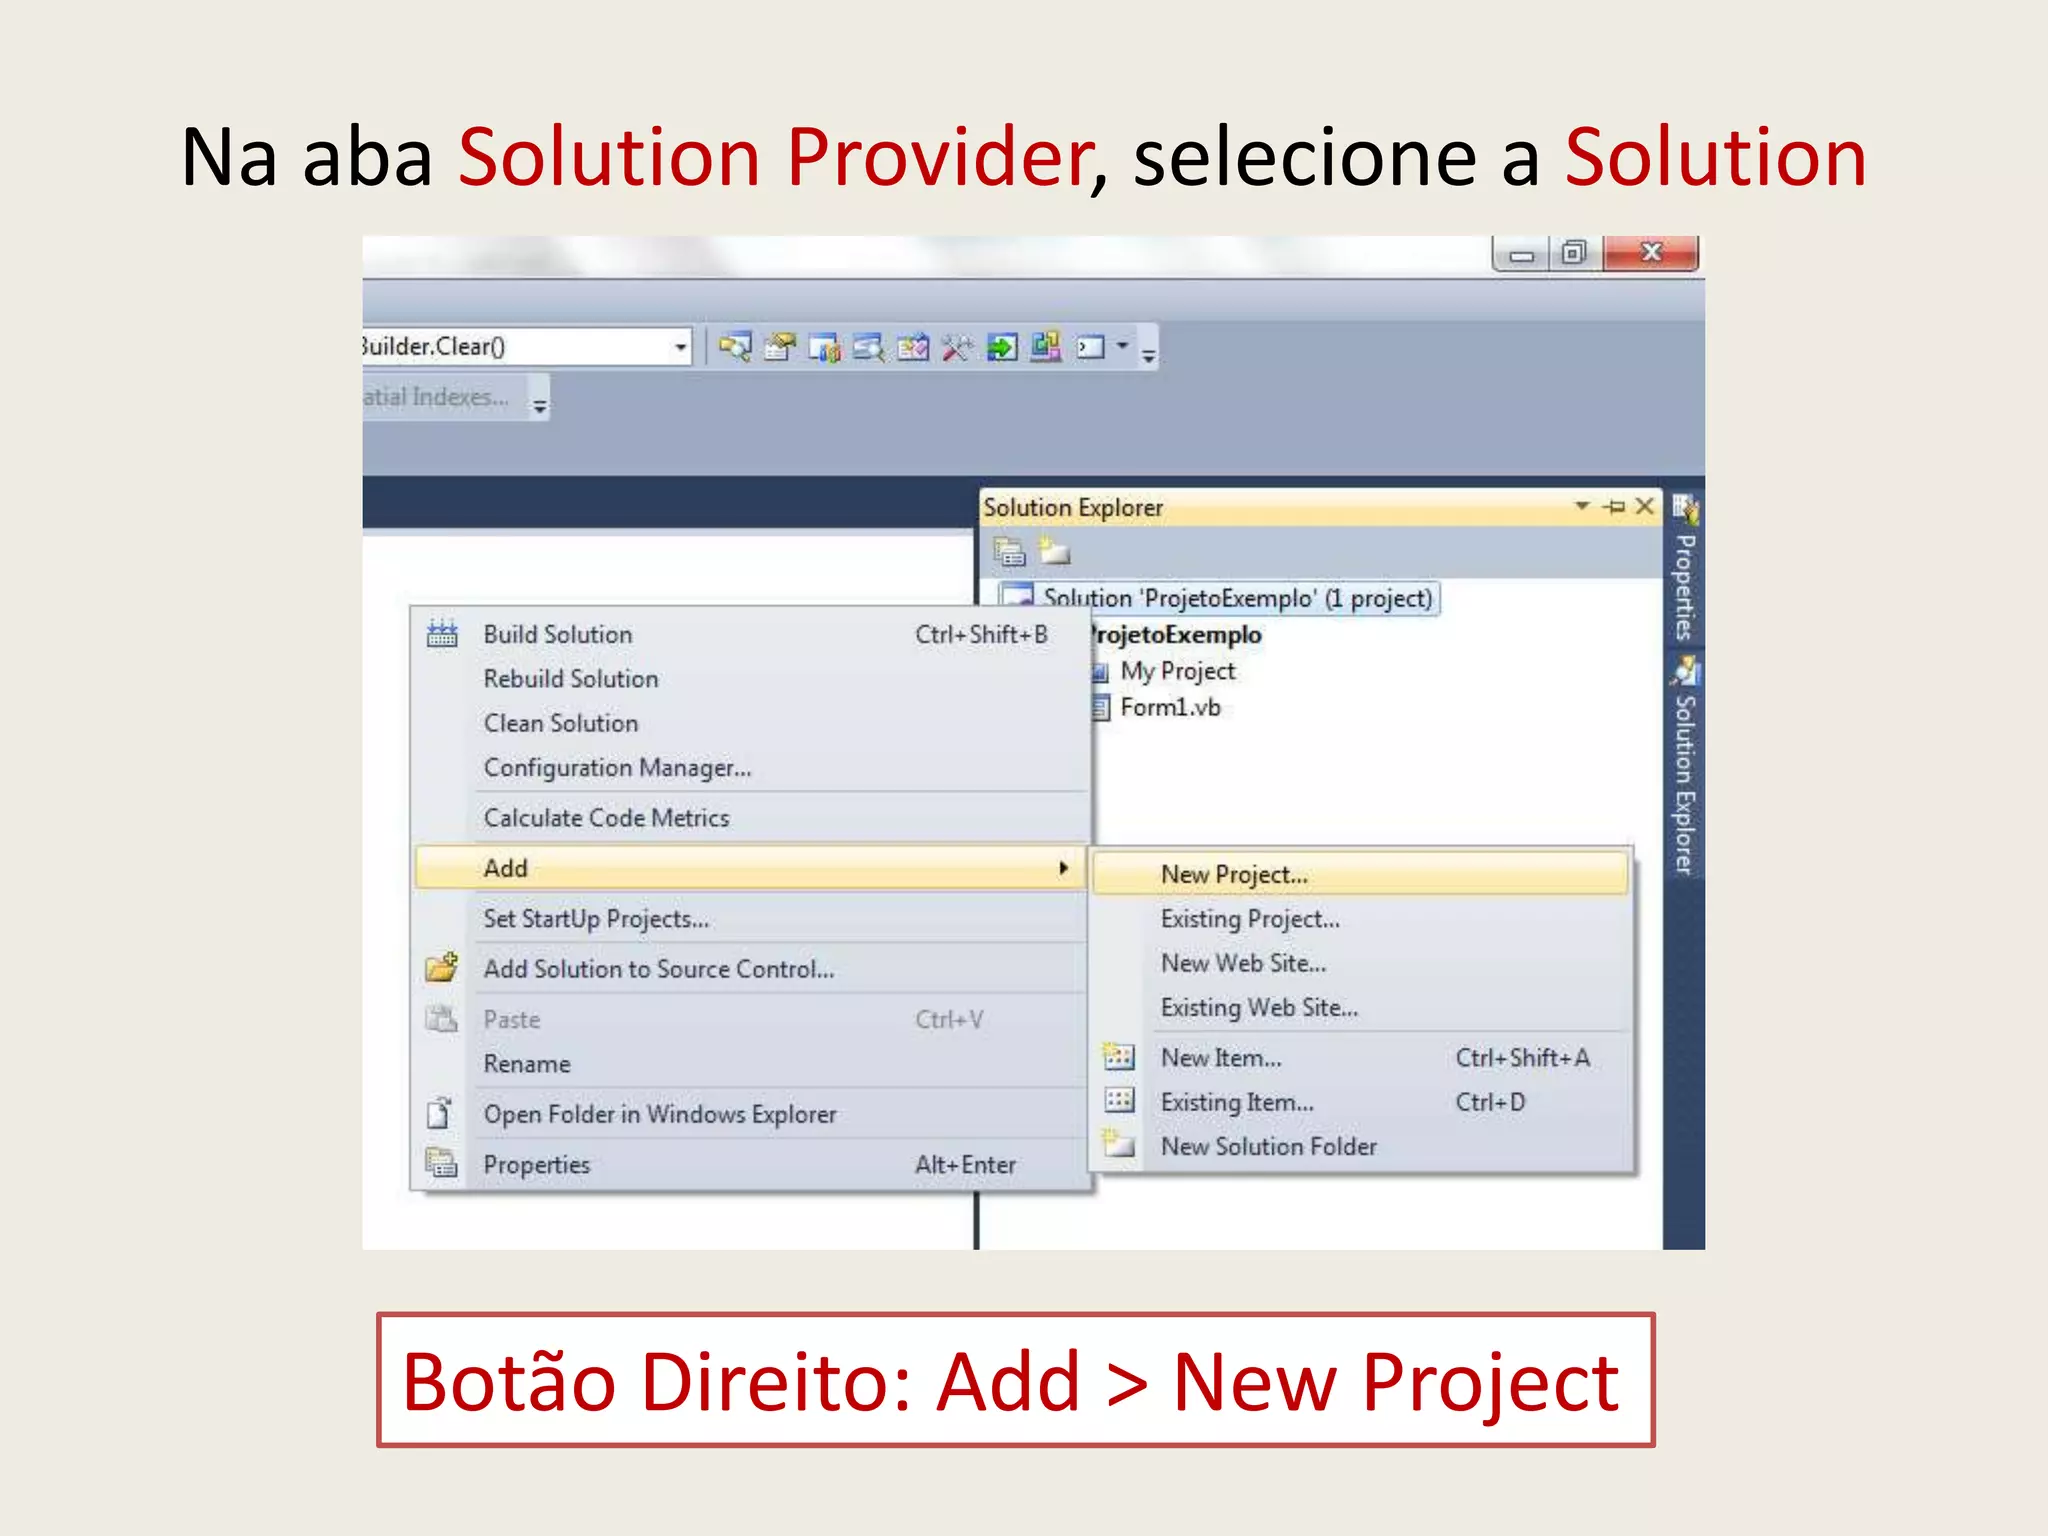Viewport: 2048px width, 1536px height.
Task: Click the Open Folder in Windows Explorer icon
Action: click(440, 1113)
